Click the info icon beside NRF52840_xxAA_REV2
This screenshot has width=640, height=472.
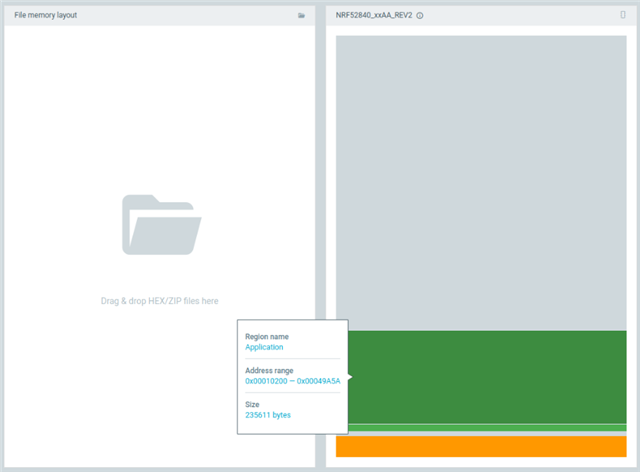click(x=420, y=16)
